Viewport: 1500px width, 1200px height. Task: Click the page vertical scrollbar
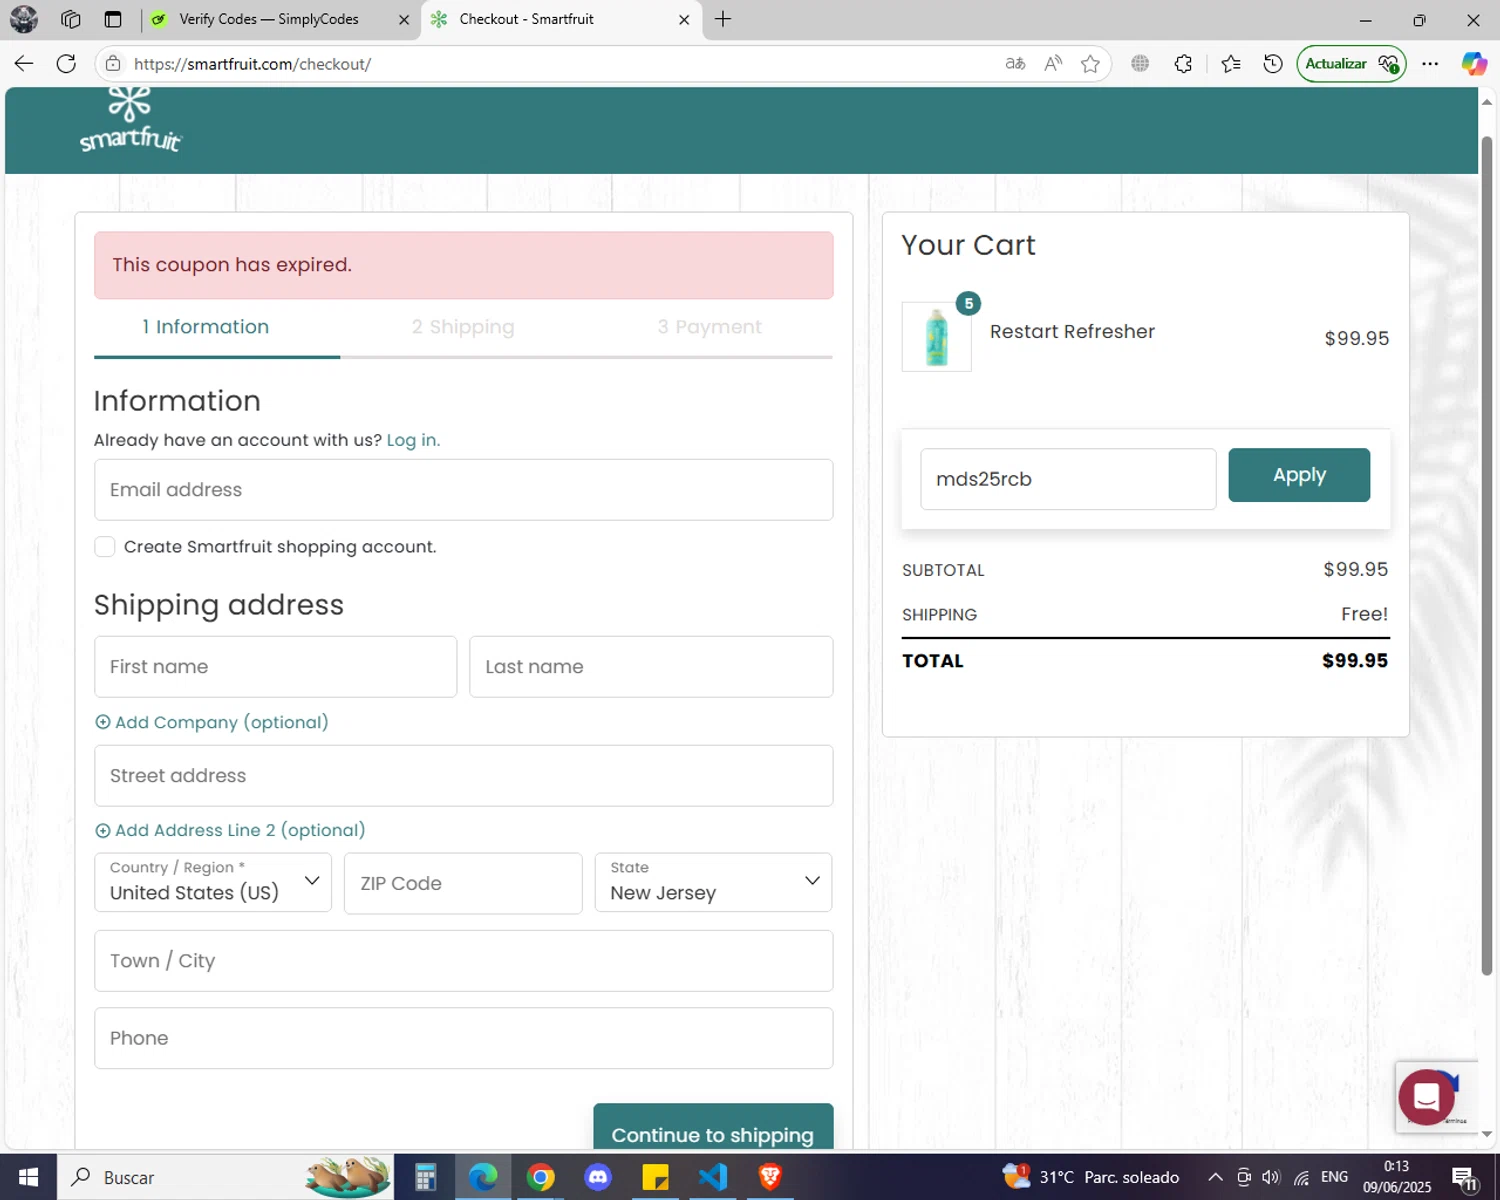(1487, 555)
